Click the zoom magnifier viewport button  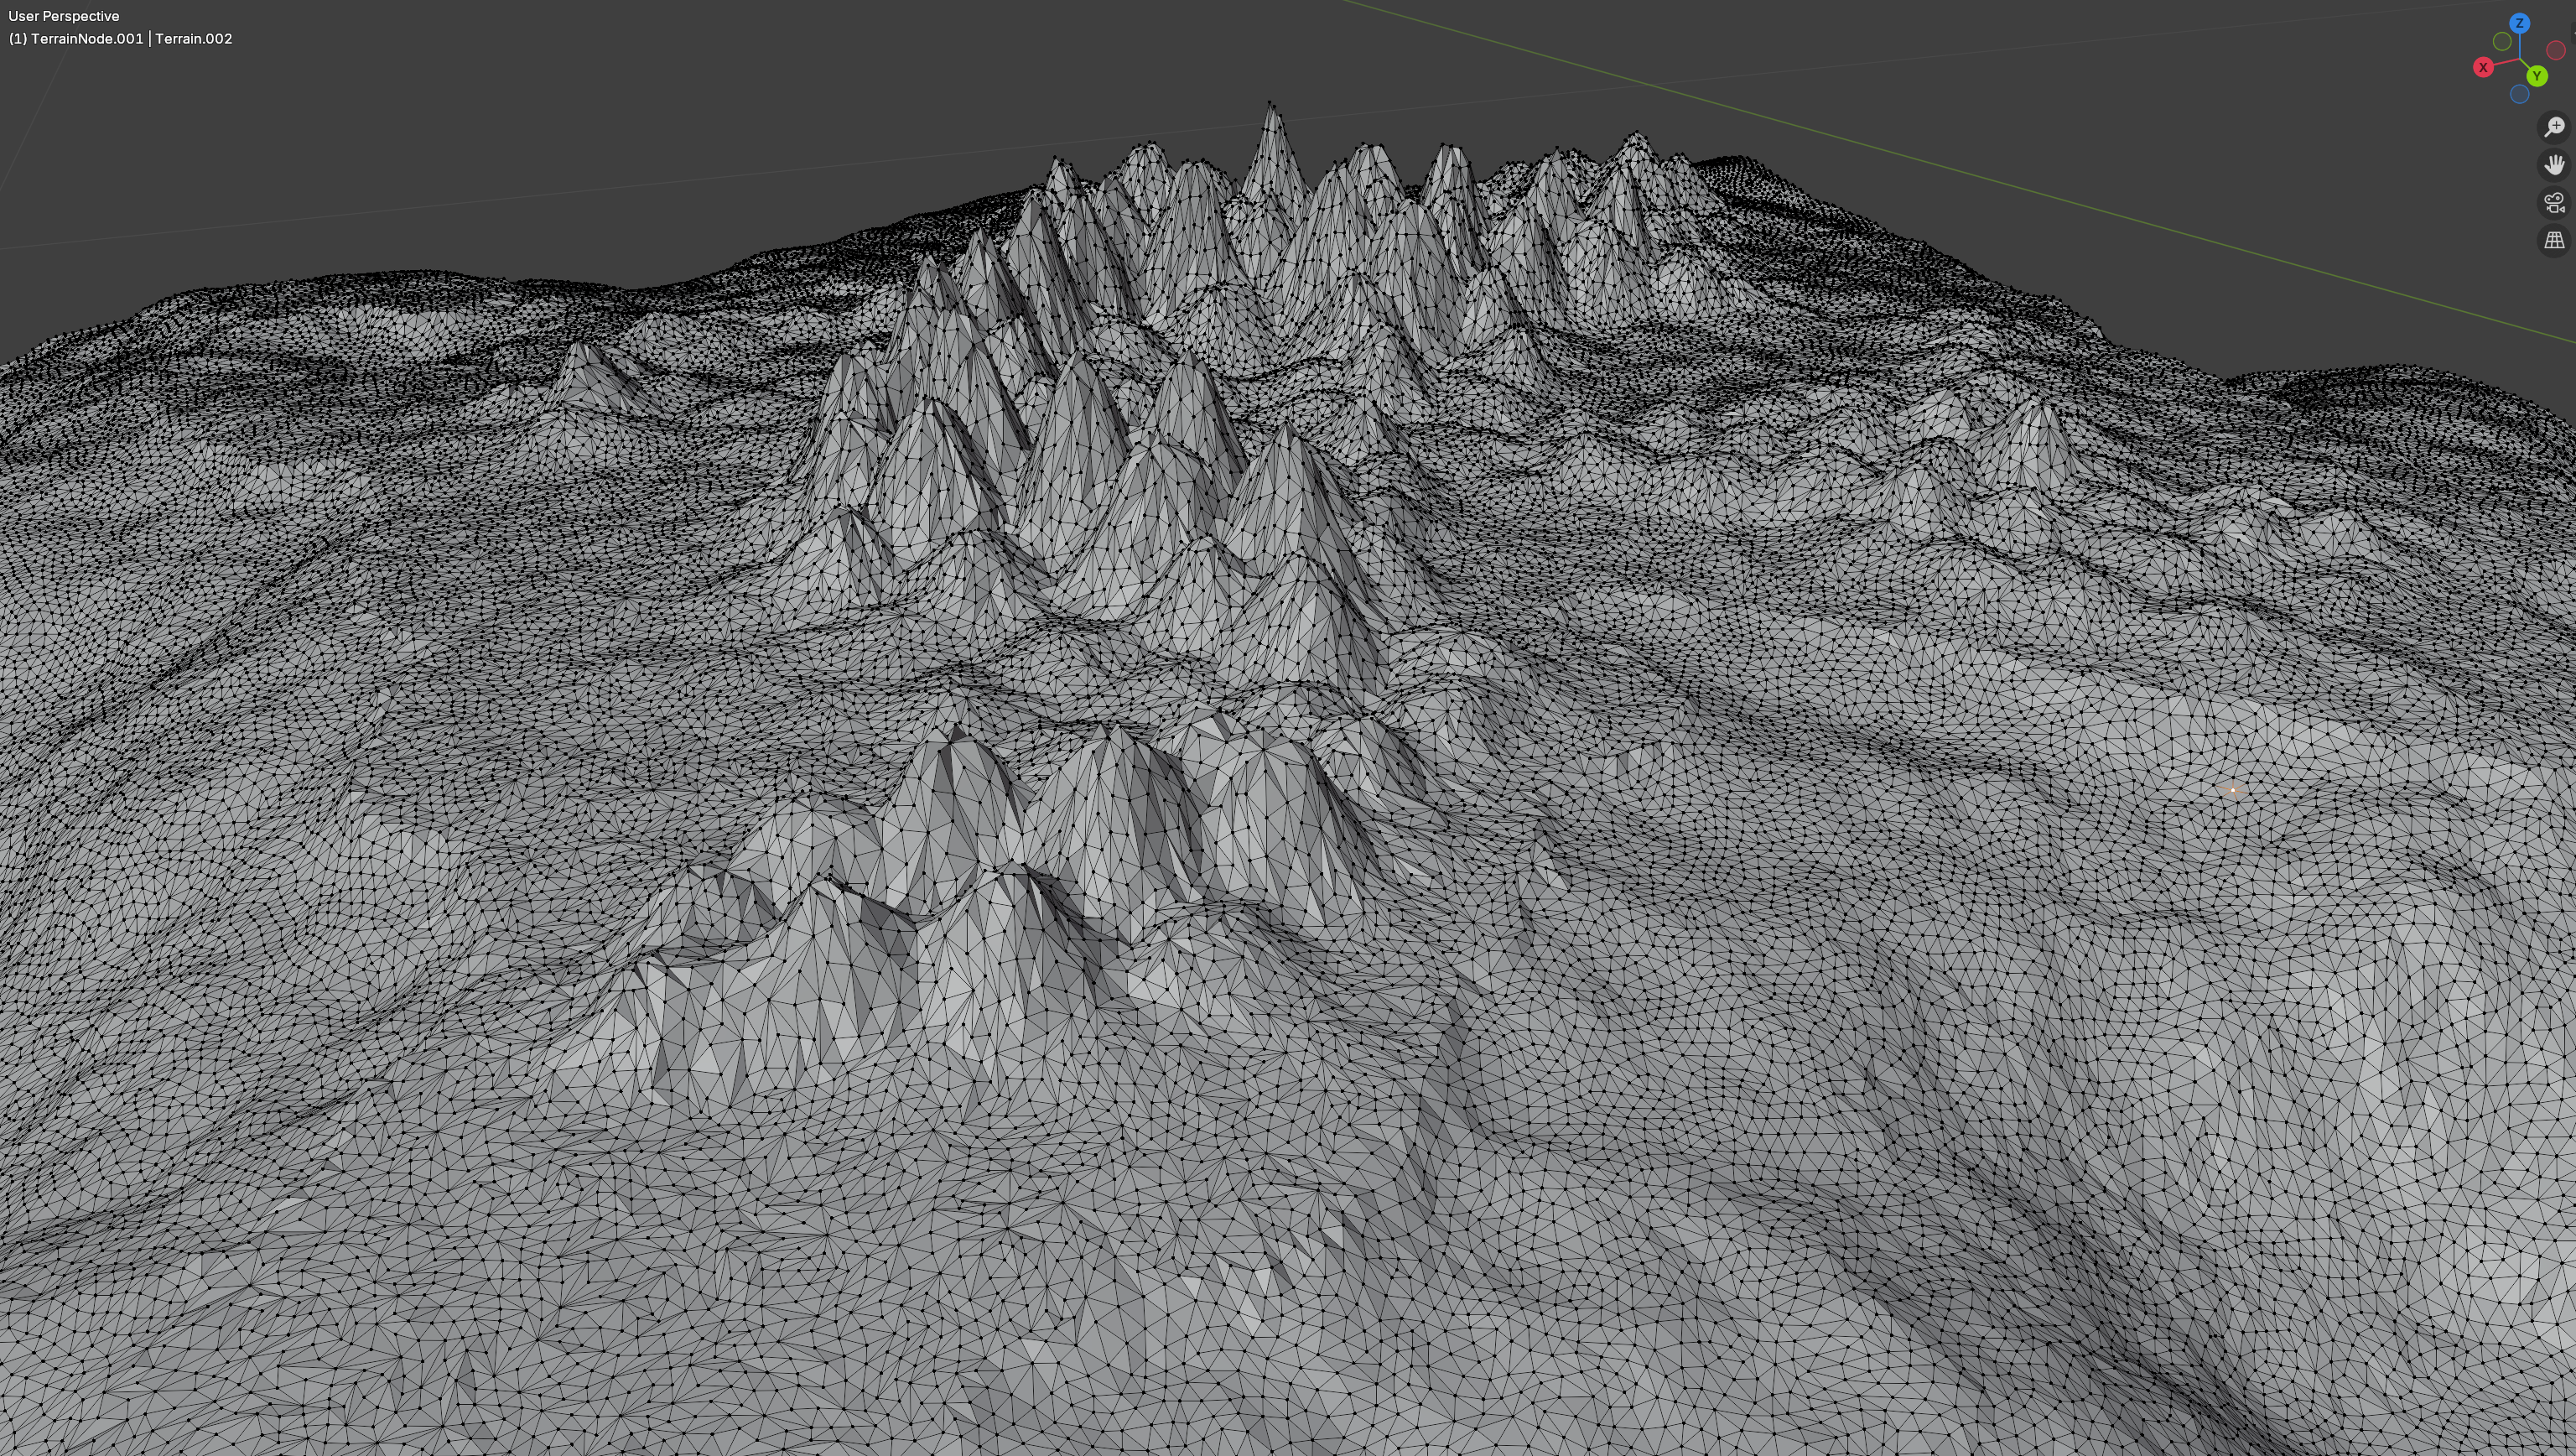2555,127
